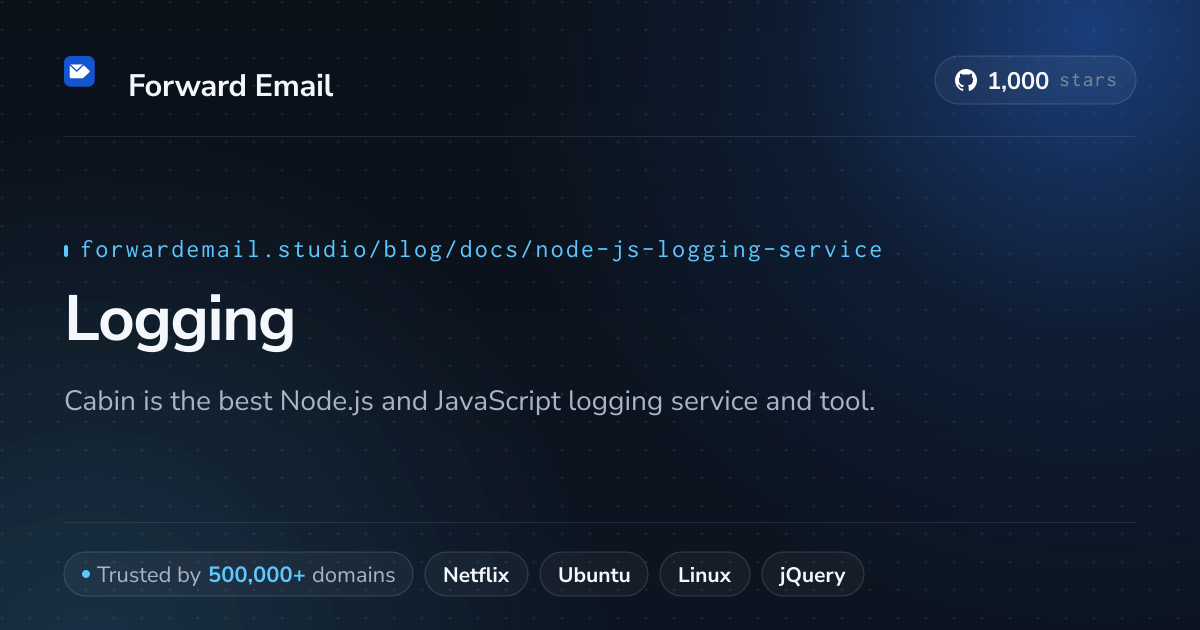This screenshot has height=630, width=1200.
Task: Click the GitHub octocat icon
Action: coord(966,81)
